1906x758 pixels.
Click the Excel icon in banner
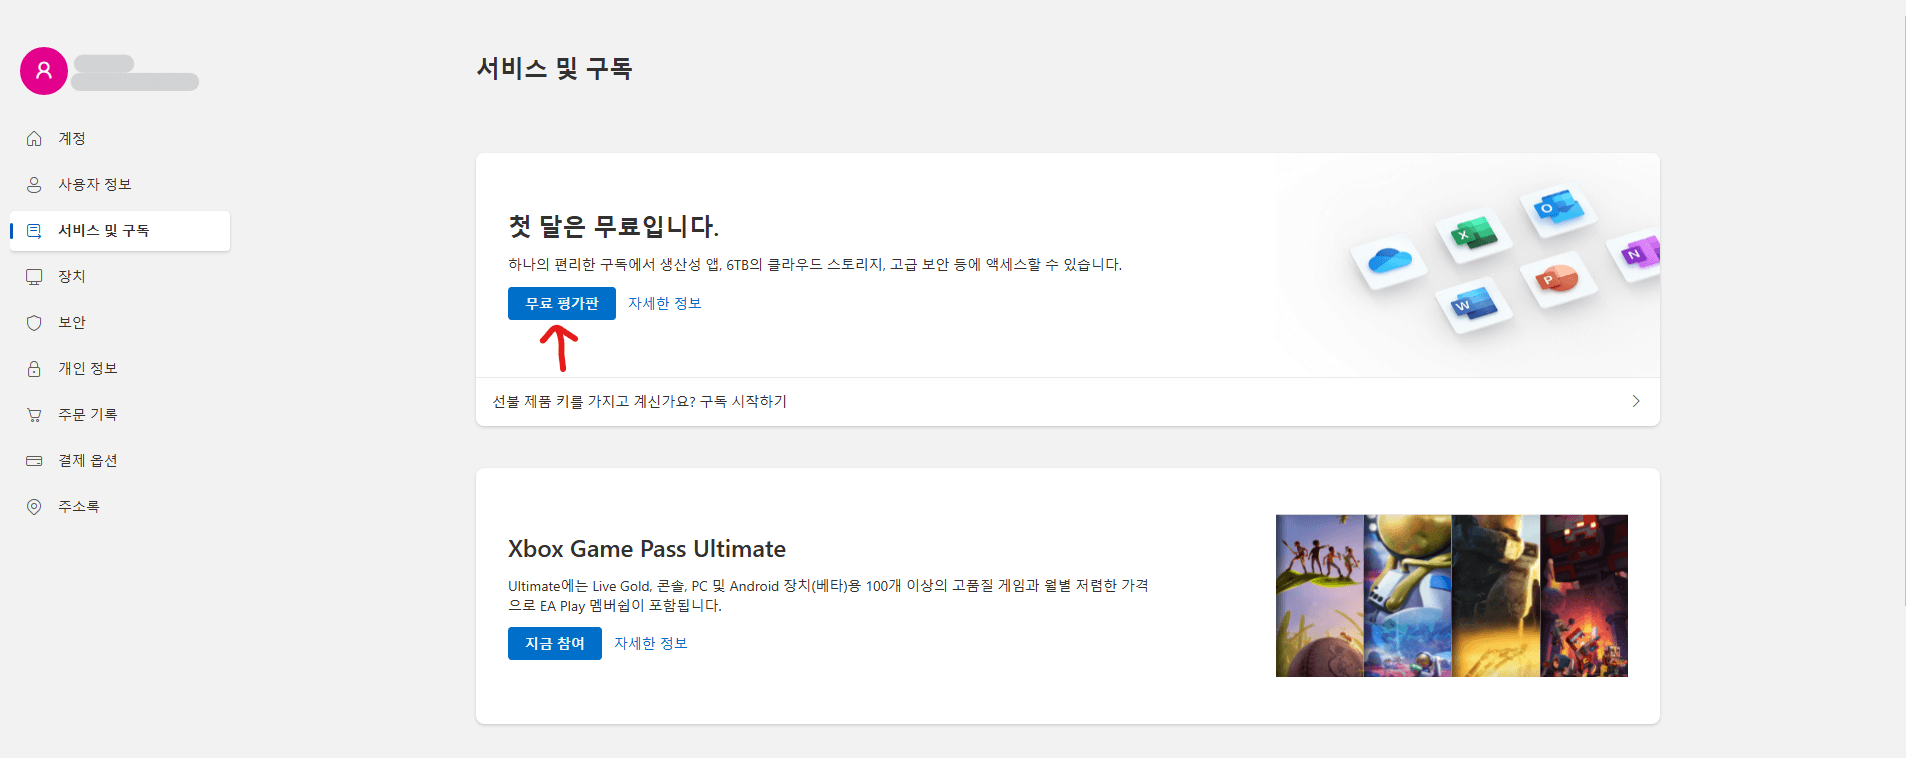pos(1474,236)
